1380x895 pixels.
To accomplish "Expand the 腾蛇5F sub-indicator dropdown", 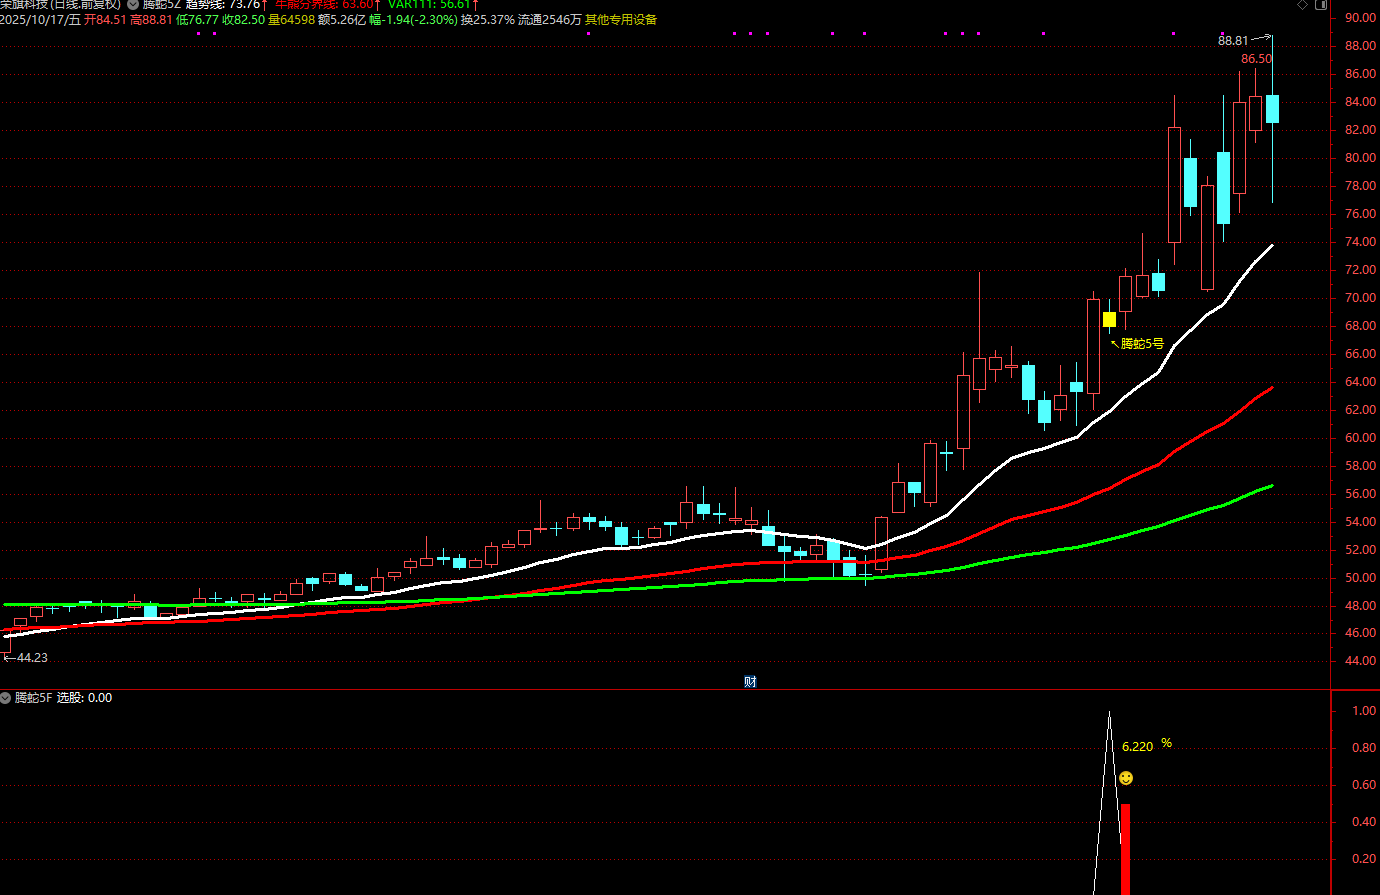I will point(6,698).
